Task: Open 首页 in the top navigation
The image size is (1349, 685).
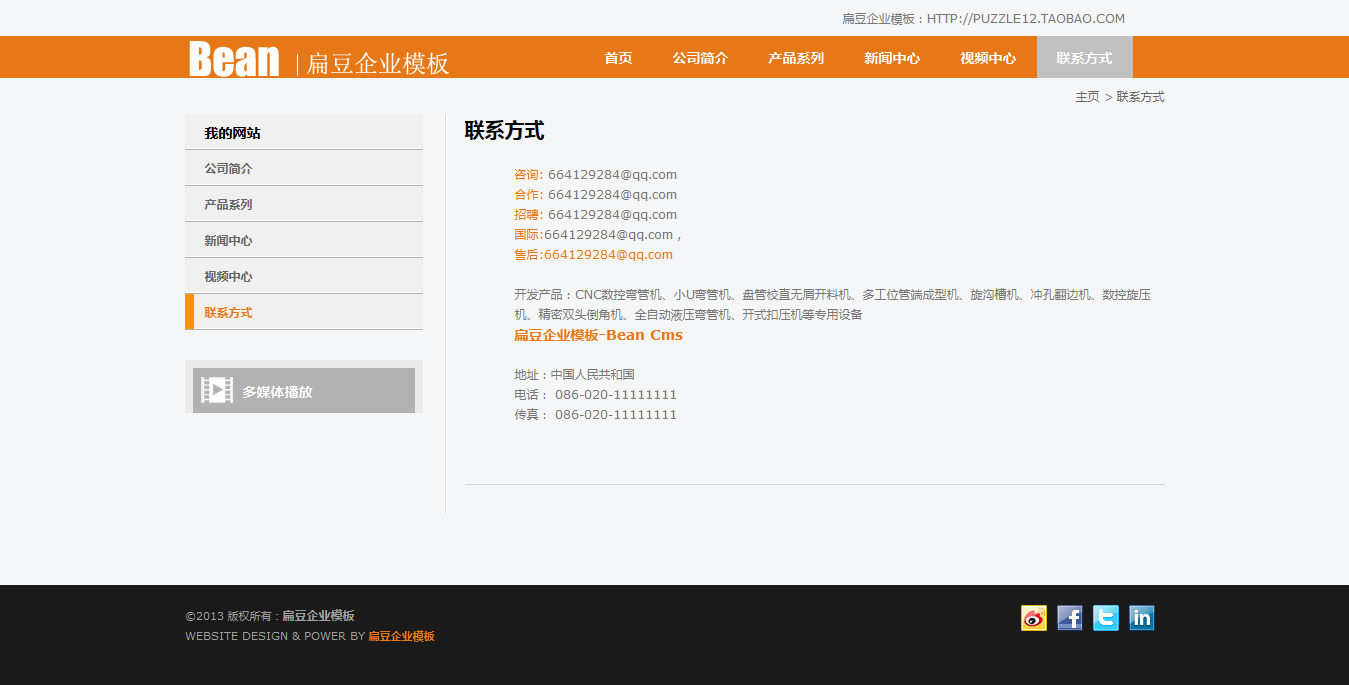Action: point(618,58)
